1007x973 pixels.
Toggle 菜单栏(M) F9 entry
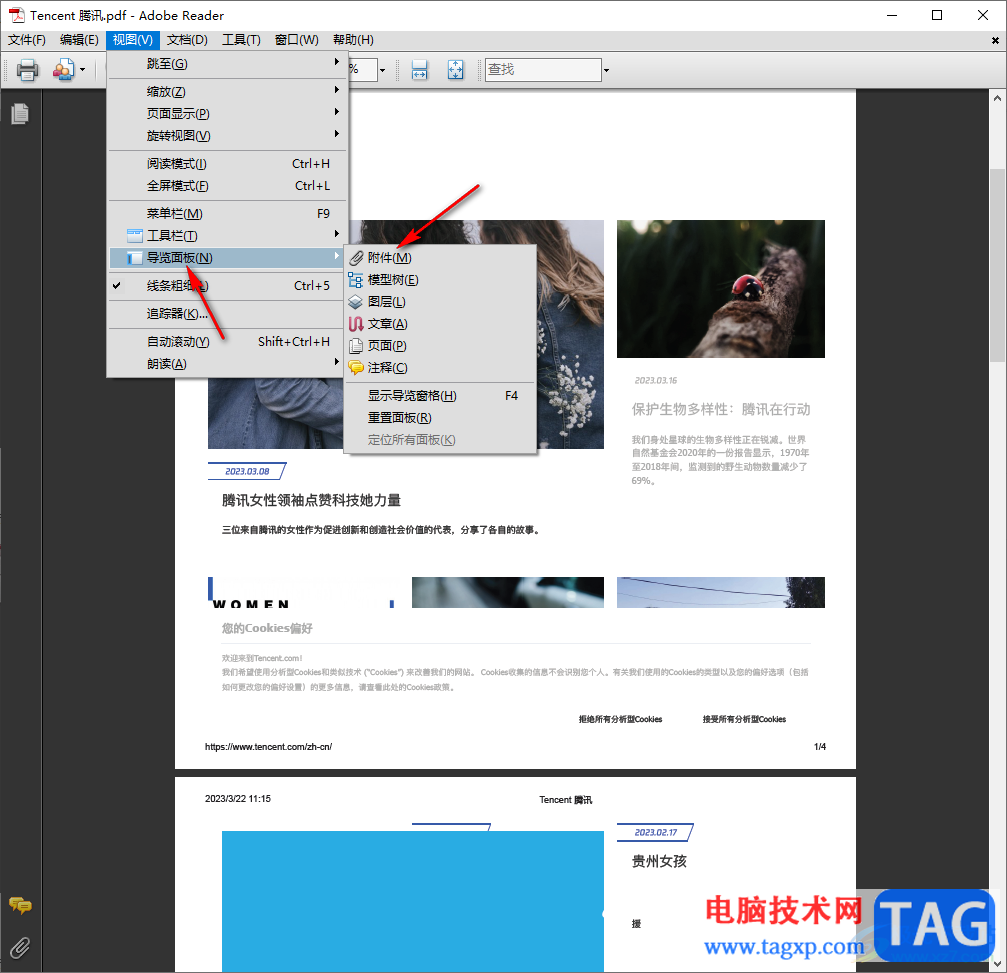[x=228, y=214]
